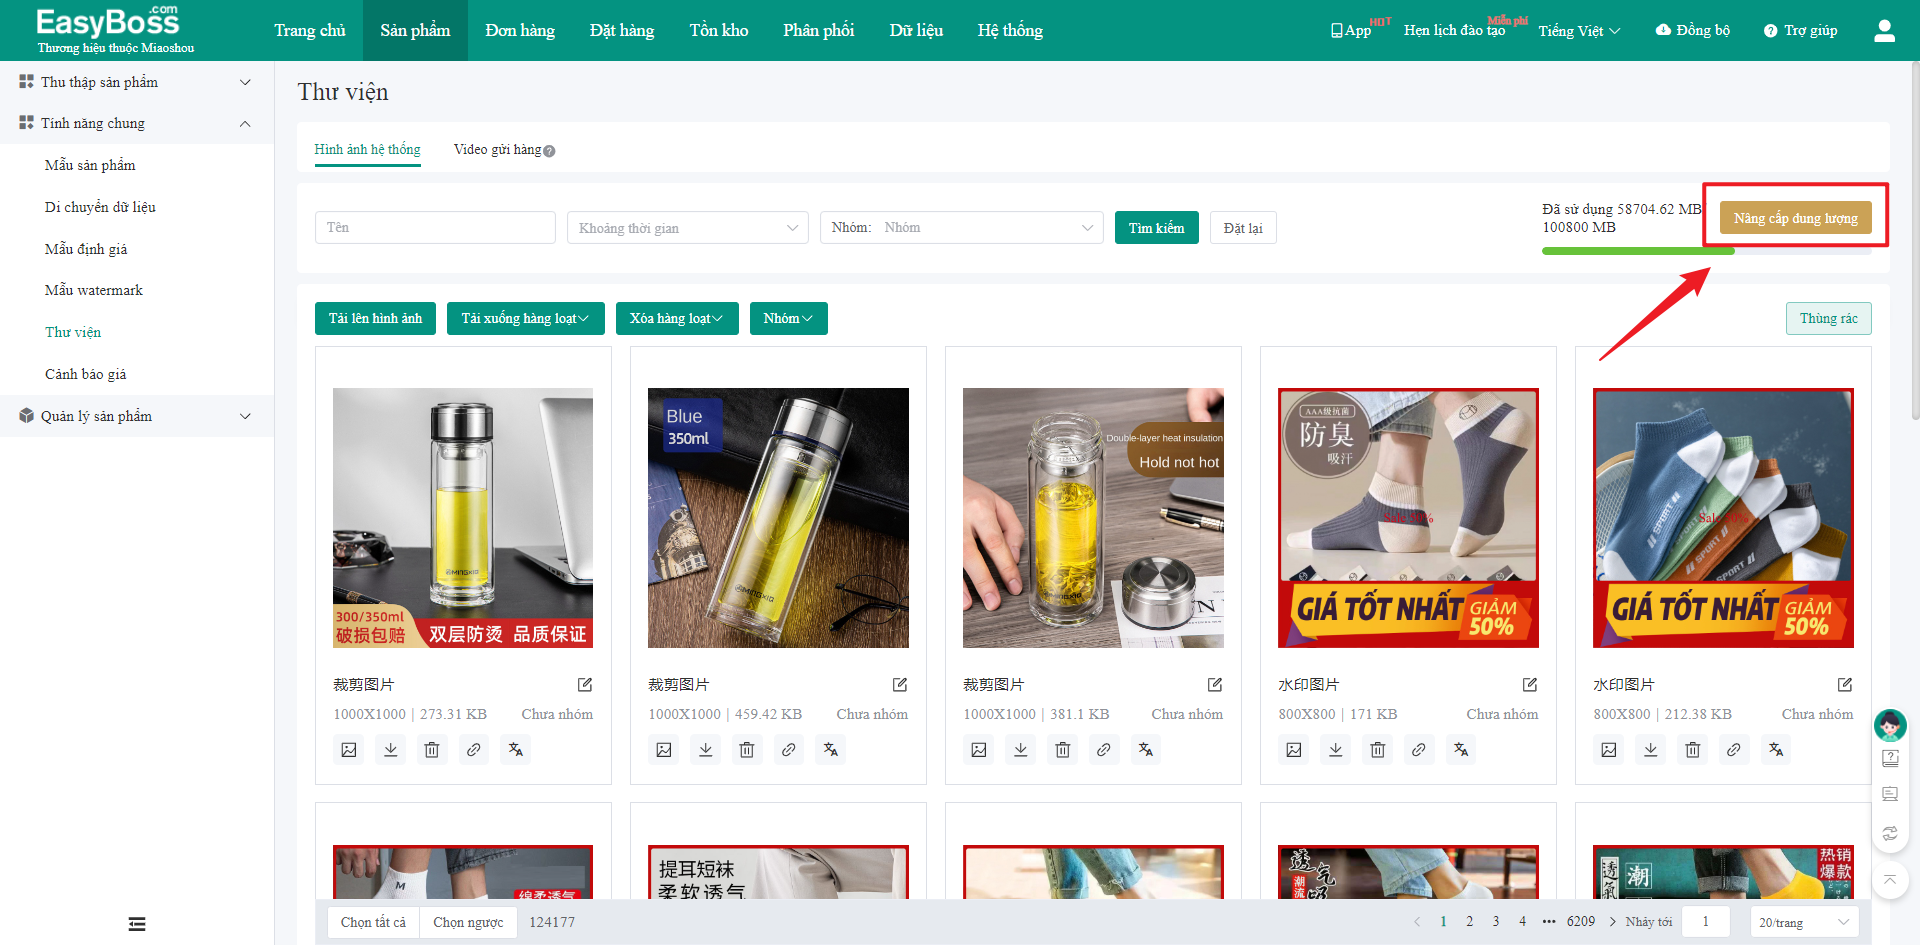Viewport: 1920px width, 945px height.
Task: Click the floating feedback board icon
Action: click(x=1890, y=794)
